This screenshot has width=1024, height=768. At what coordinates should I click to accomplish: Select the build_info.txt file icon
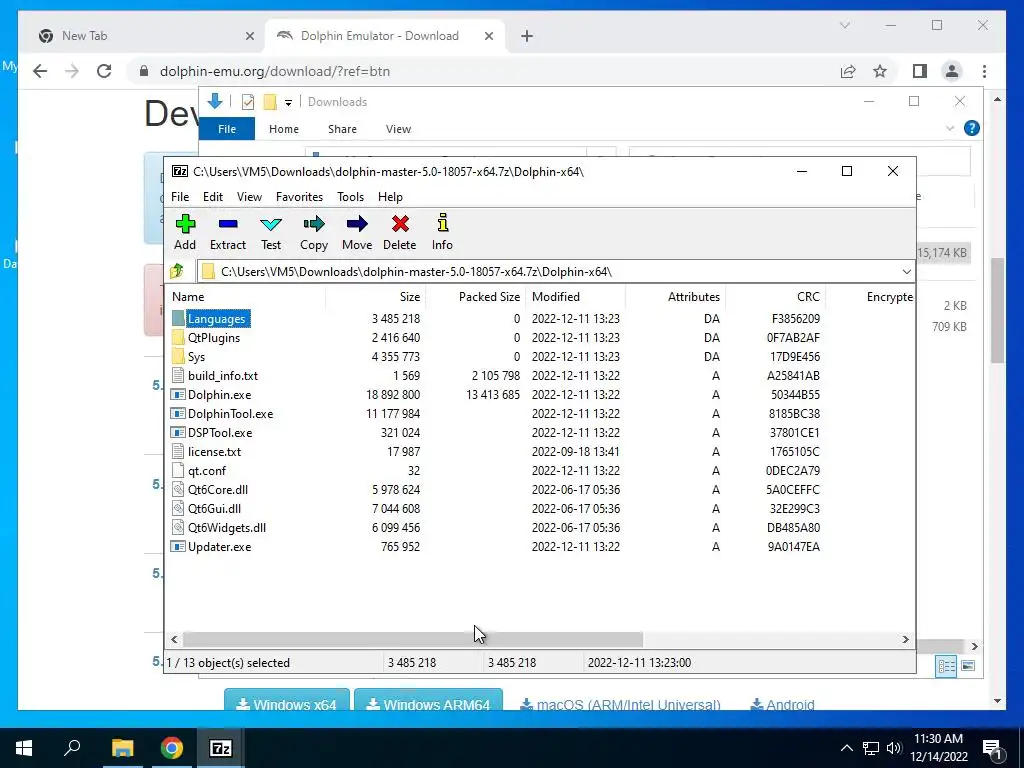pyautogui.click(x=178, y=376)
